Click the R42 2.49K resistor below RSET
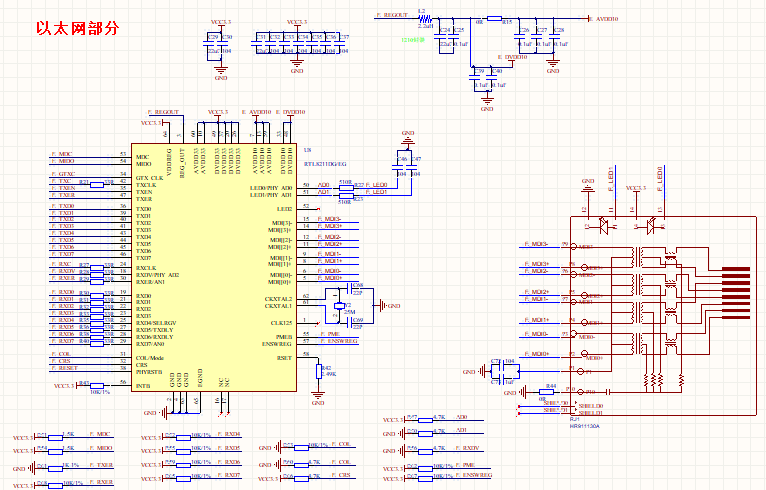Image resolution: width=766 pixels, height=490 pixels. click(x=319, y=371)
